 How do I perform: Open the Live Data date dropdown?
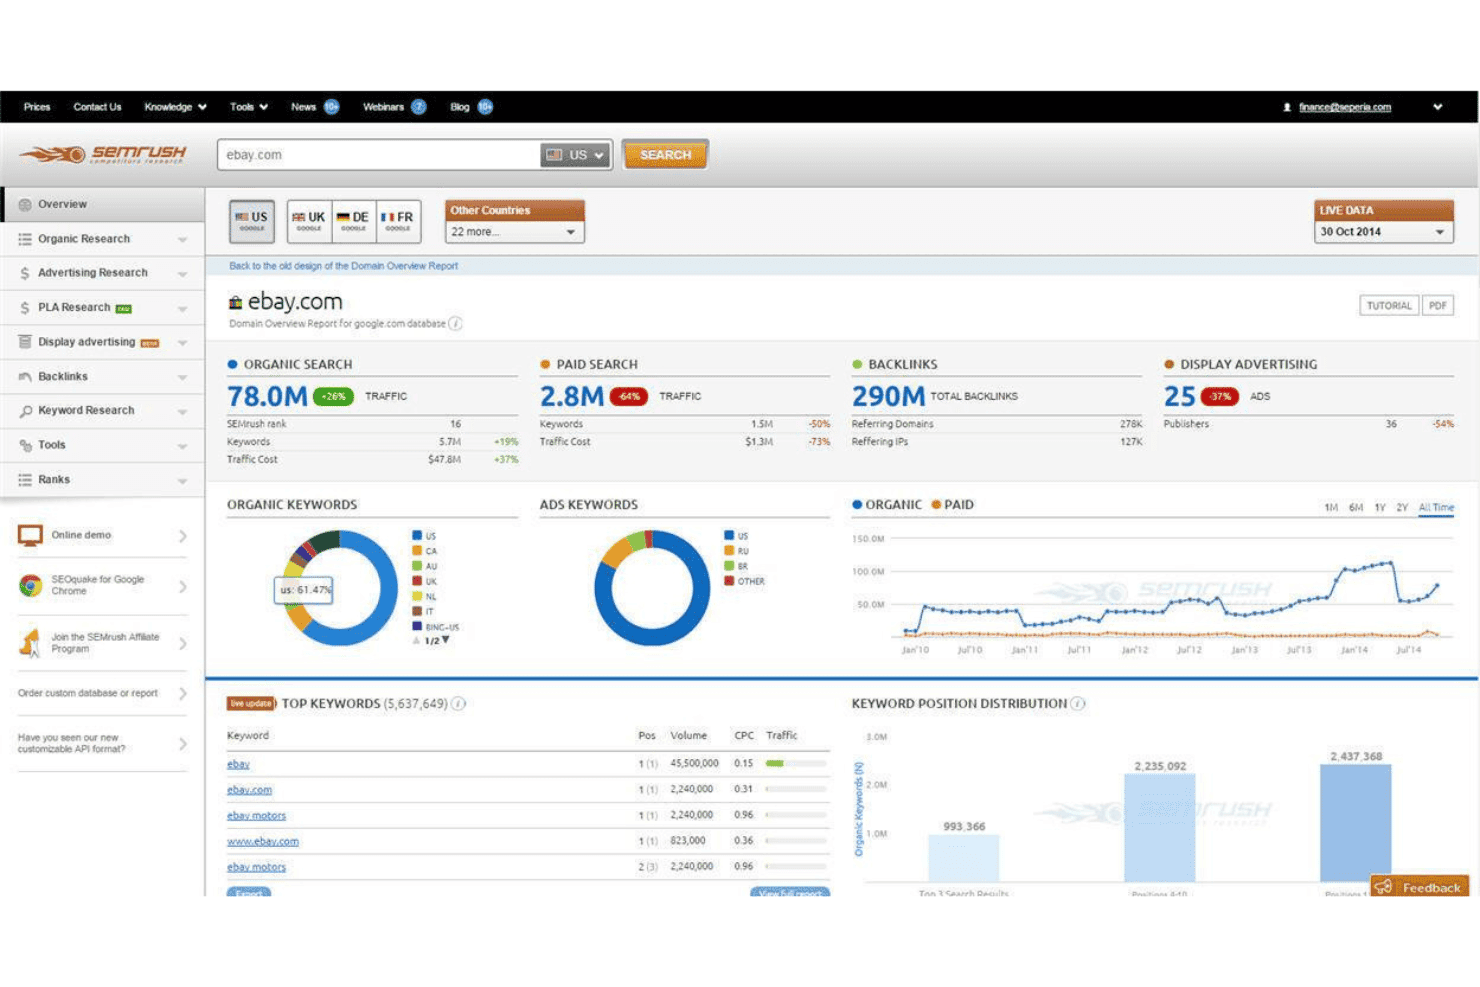pyautogui.click(x=1383, y=232)
